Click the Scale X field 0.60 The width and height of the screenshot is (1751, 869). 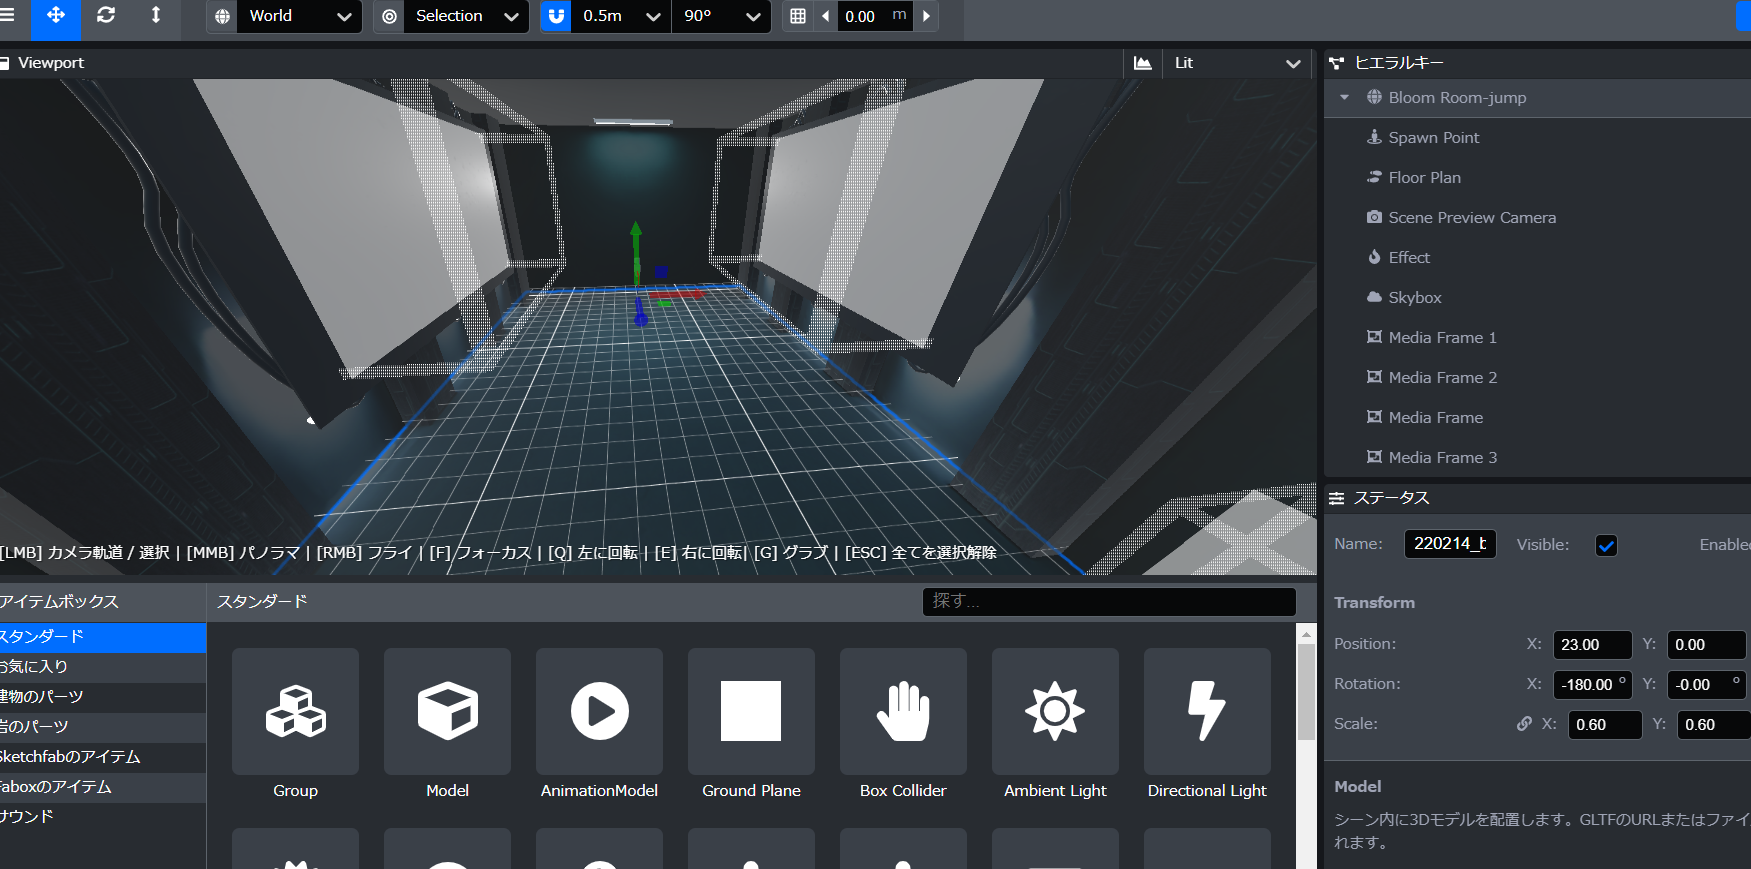coord(1604,725)
